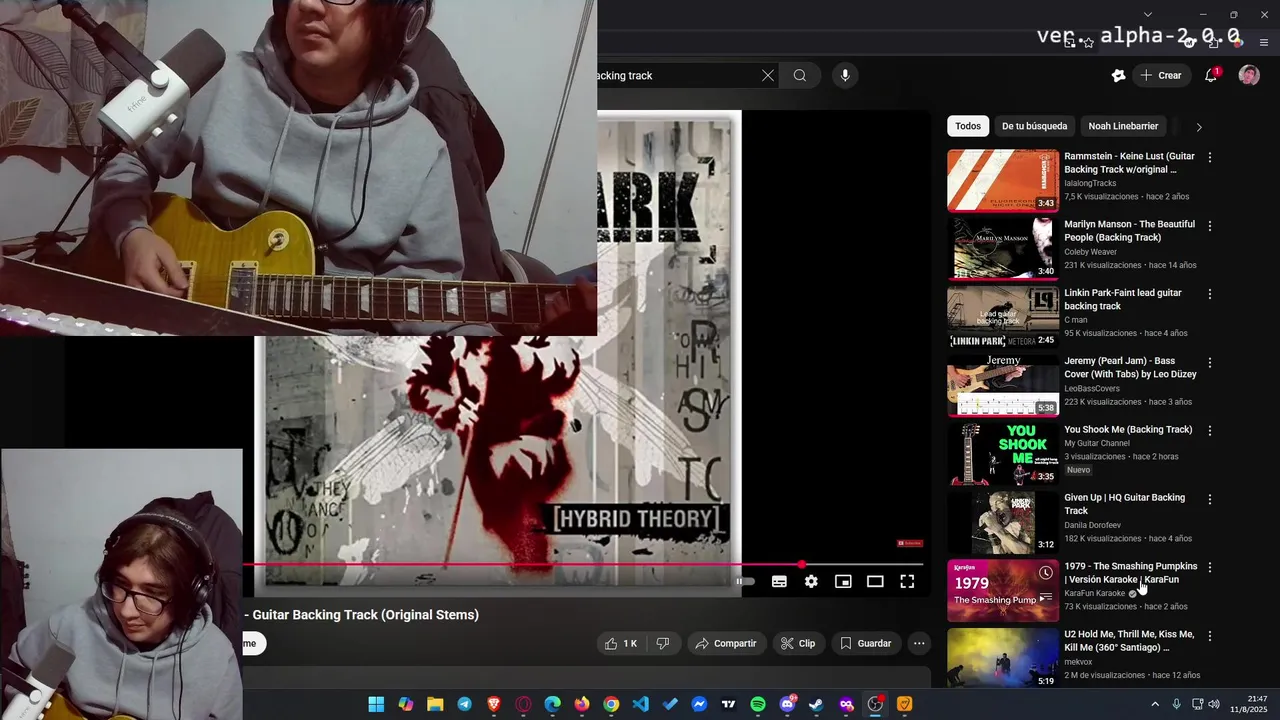The height and width of the screenshot is (720, 1280).
Task: Open volume control in system tray
Action: click(1214, 704)
